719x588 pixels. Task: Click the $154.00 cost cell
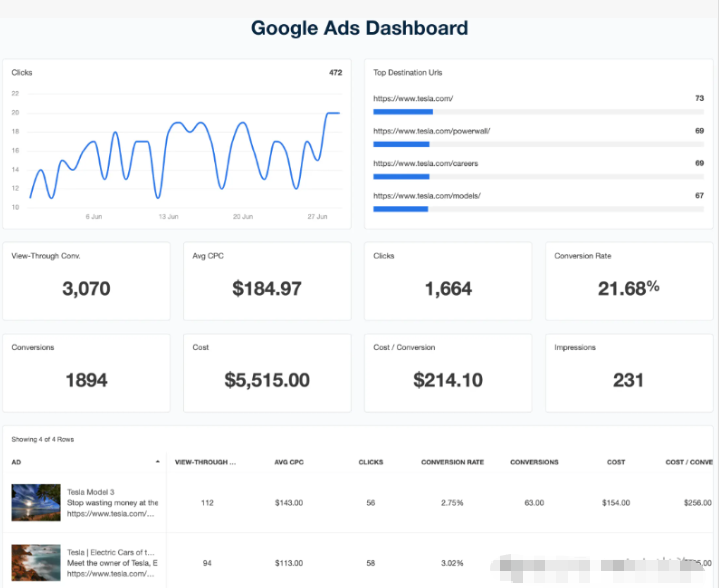(616, 503)
